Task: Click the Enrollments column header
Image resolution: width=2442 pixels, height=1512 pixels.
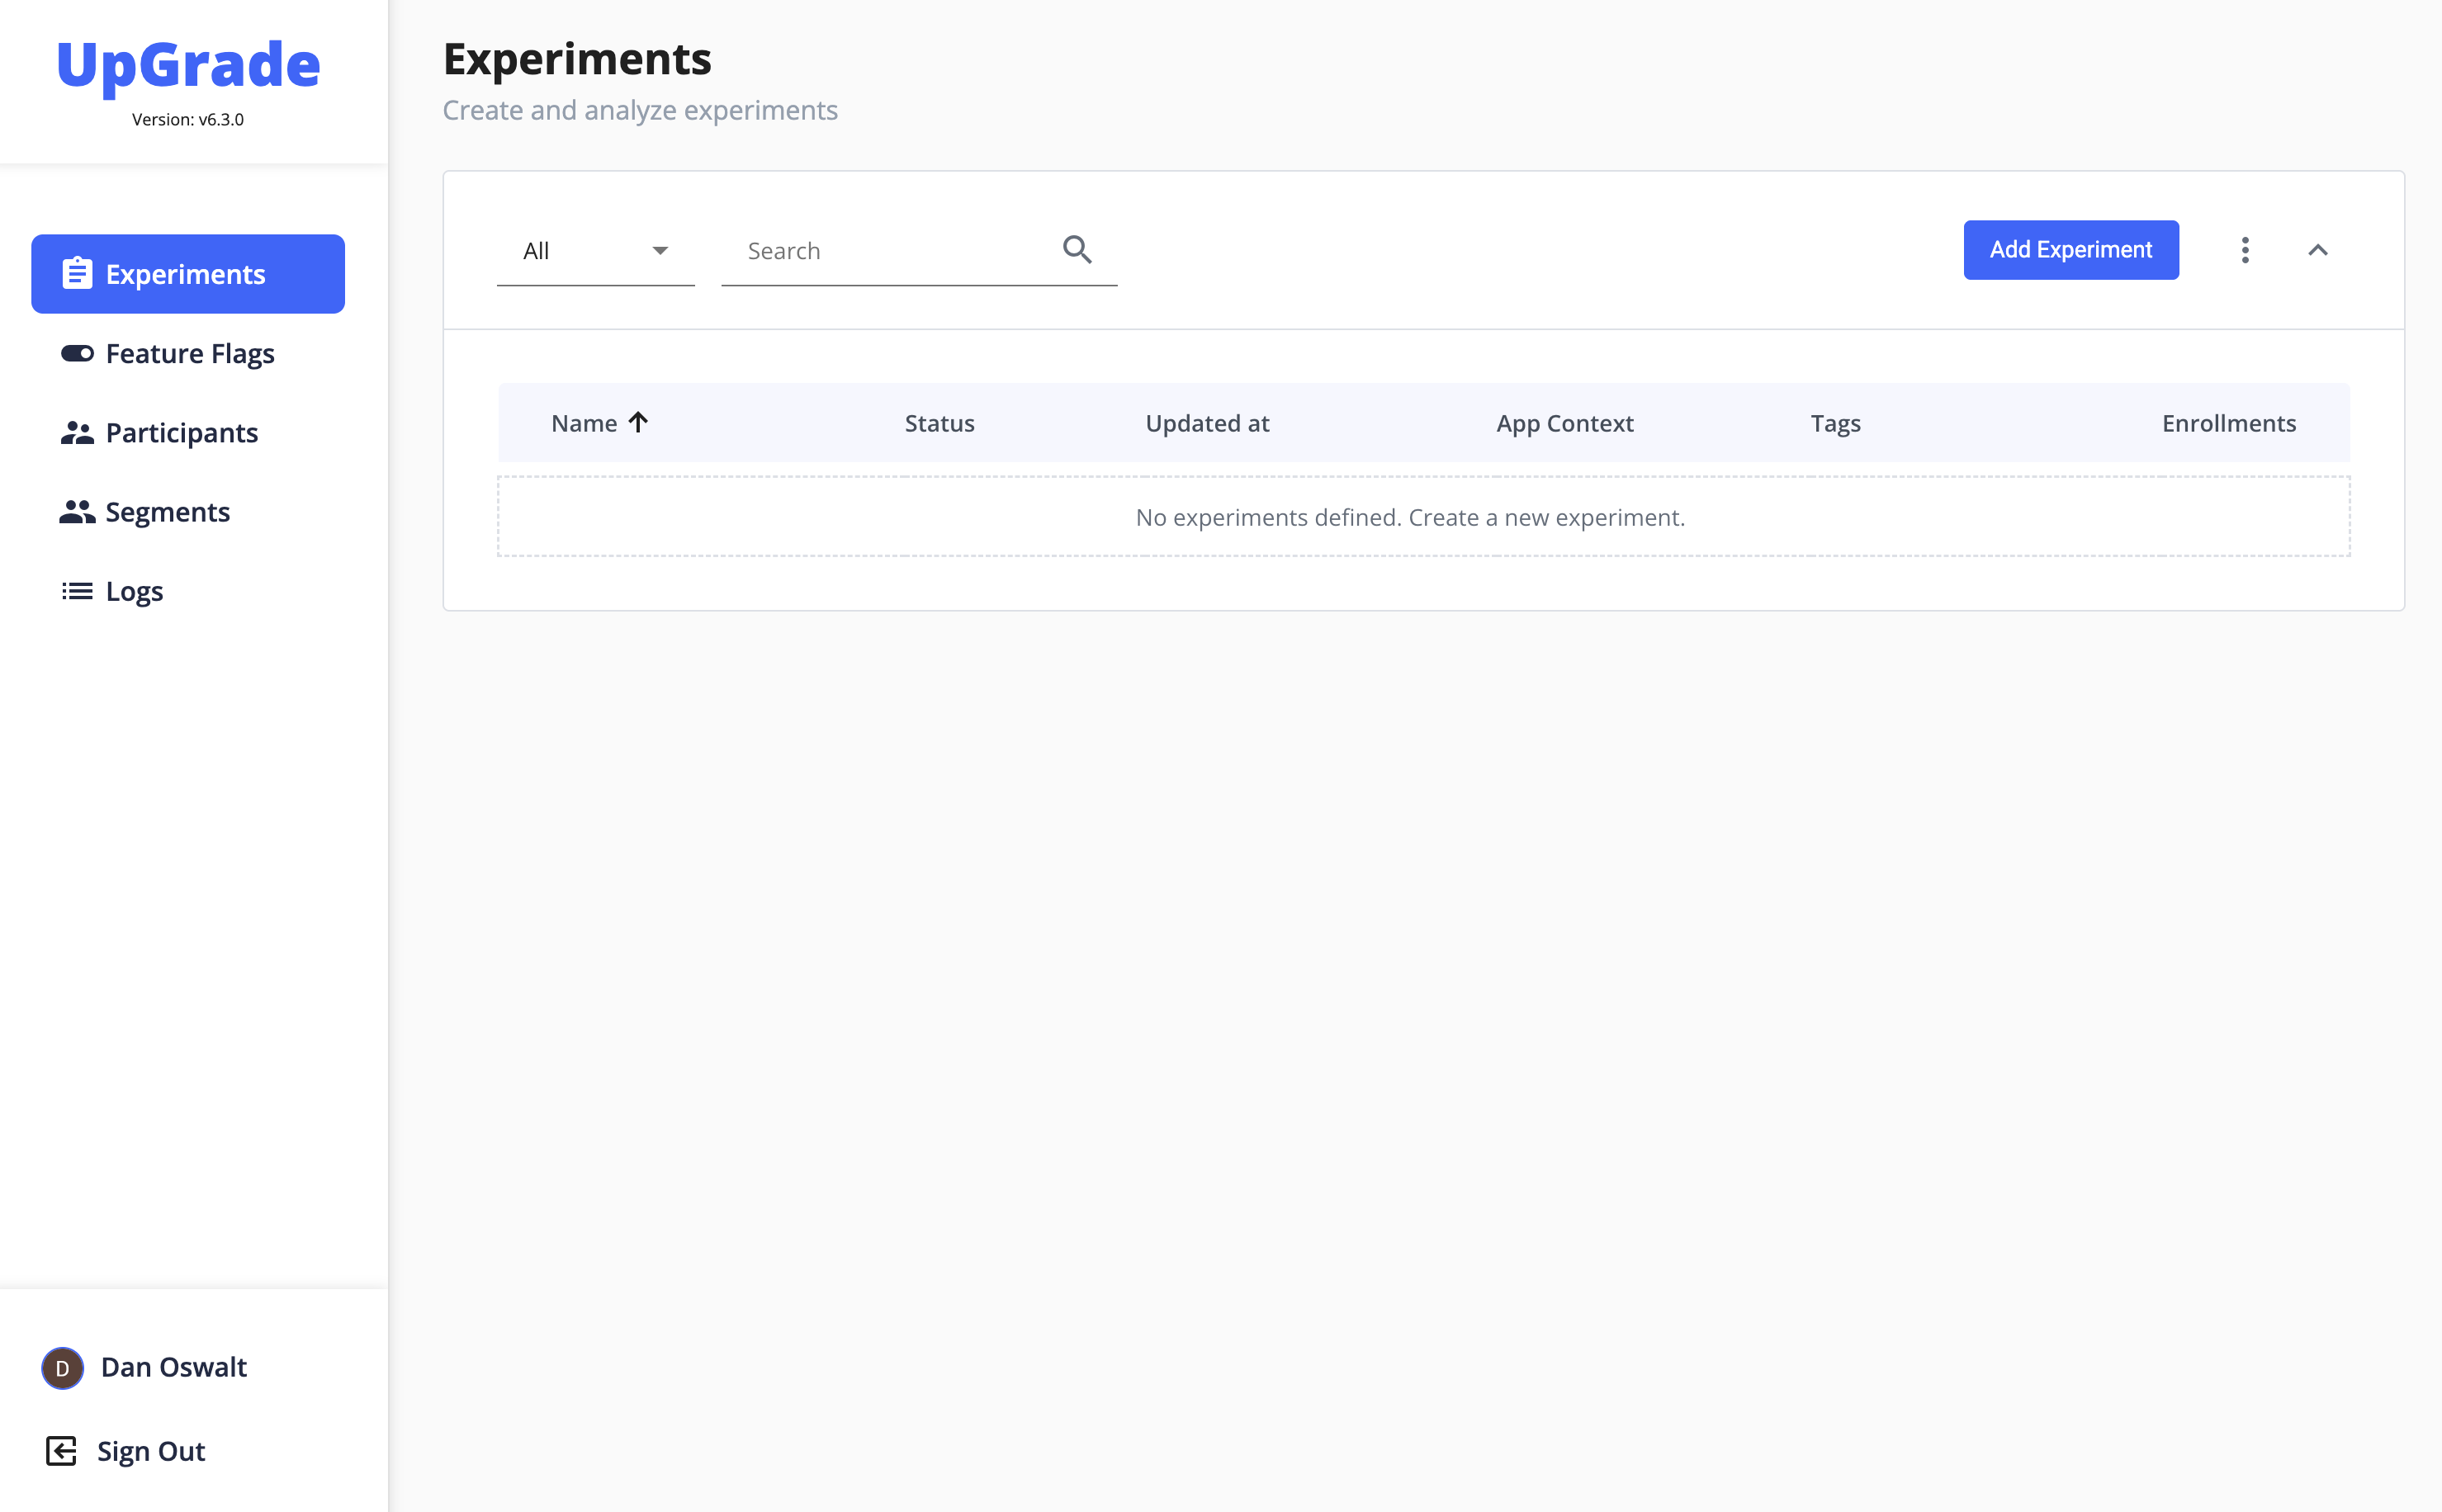Action: point(2227,423)
